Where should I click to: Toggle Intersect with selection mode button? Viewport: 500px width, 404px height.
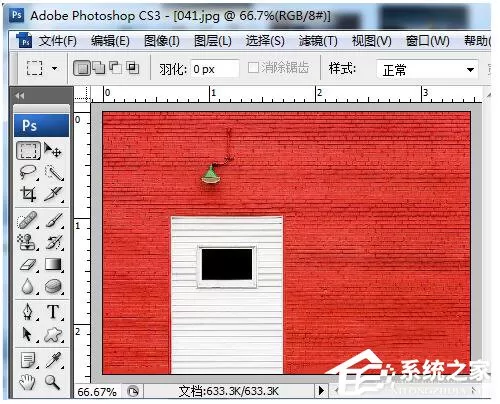[133, 68]
